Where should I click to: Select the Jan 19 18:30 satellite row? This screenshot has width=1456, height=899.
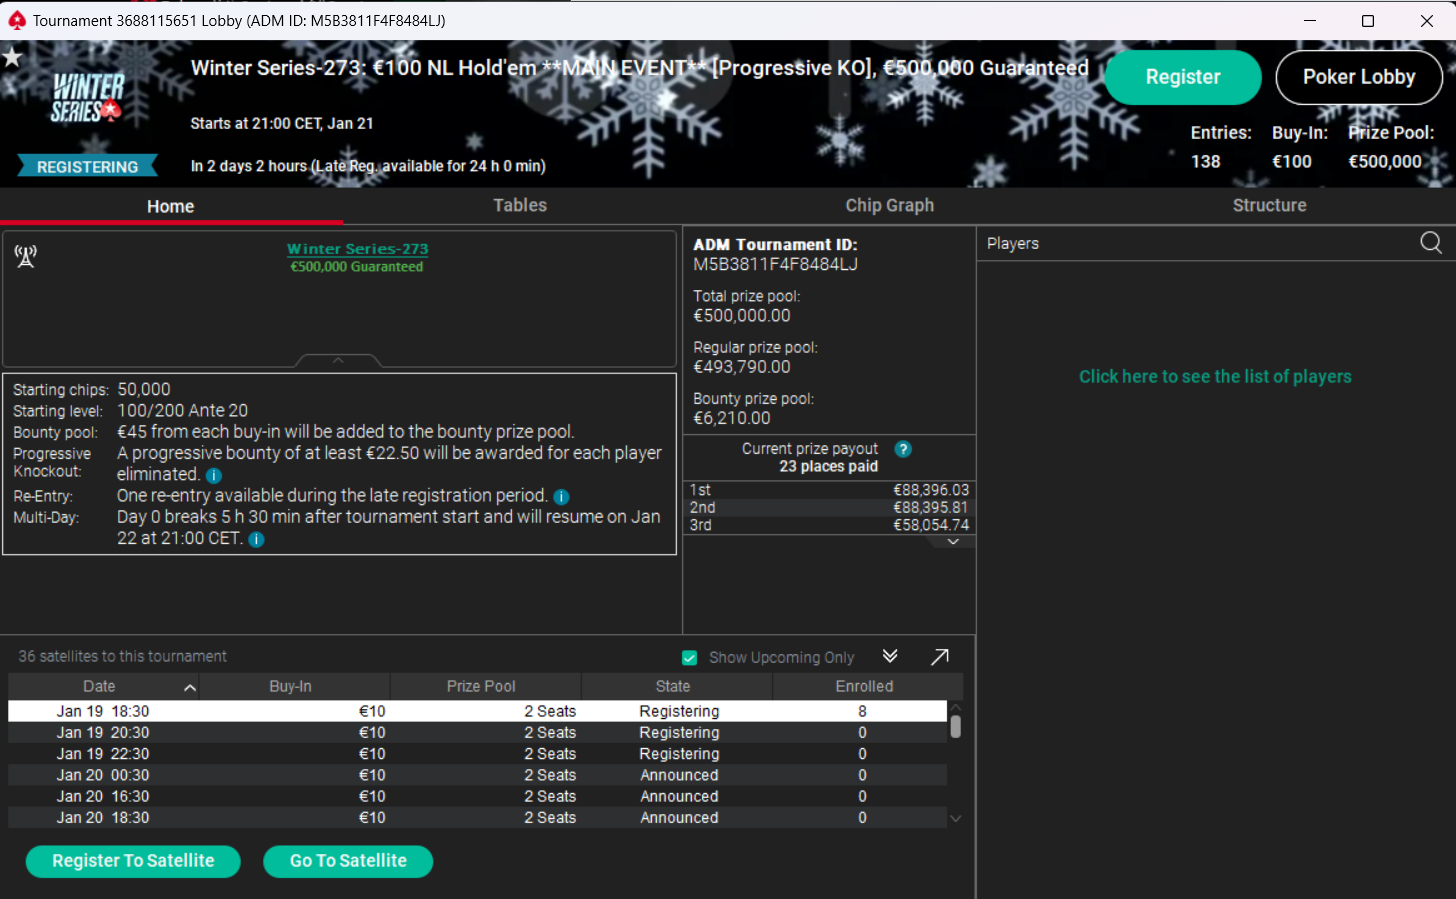pos(478,712)
